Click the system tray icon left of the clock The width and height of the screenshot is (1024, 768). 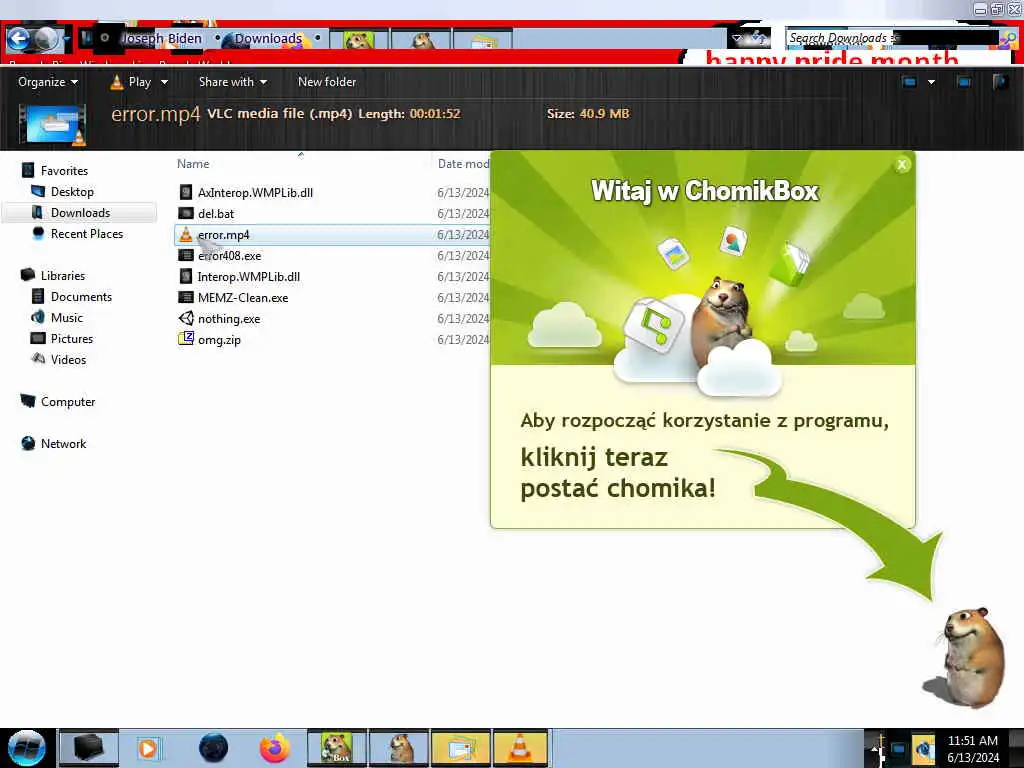(923, 748)
